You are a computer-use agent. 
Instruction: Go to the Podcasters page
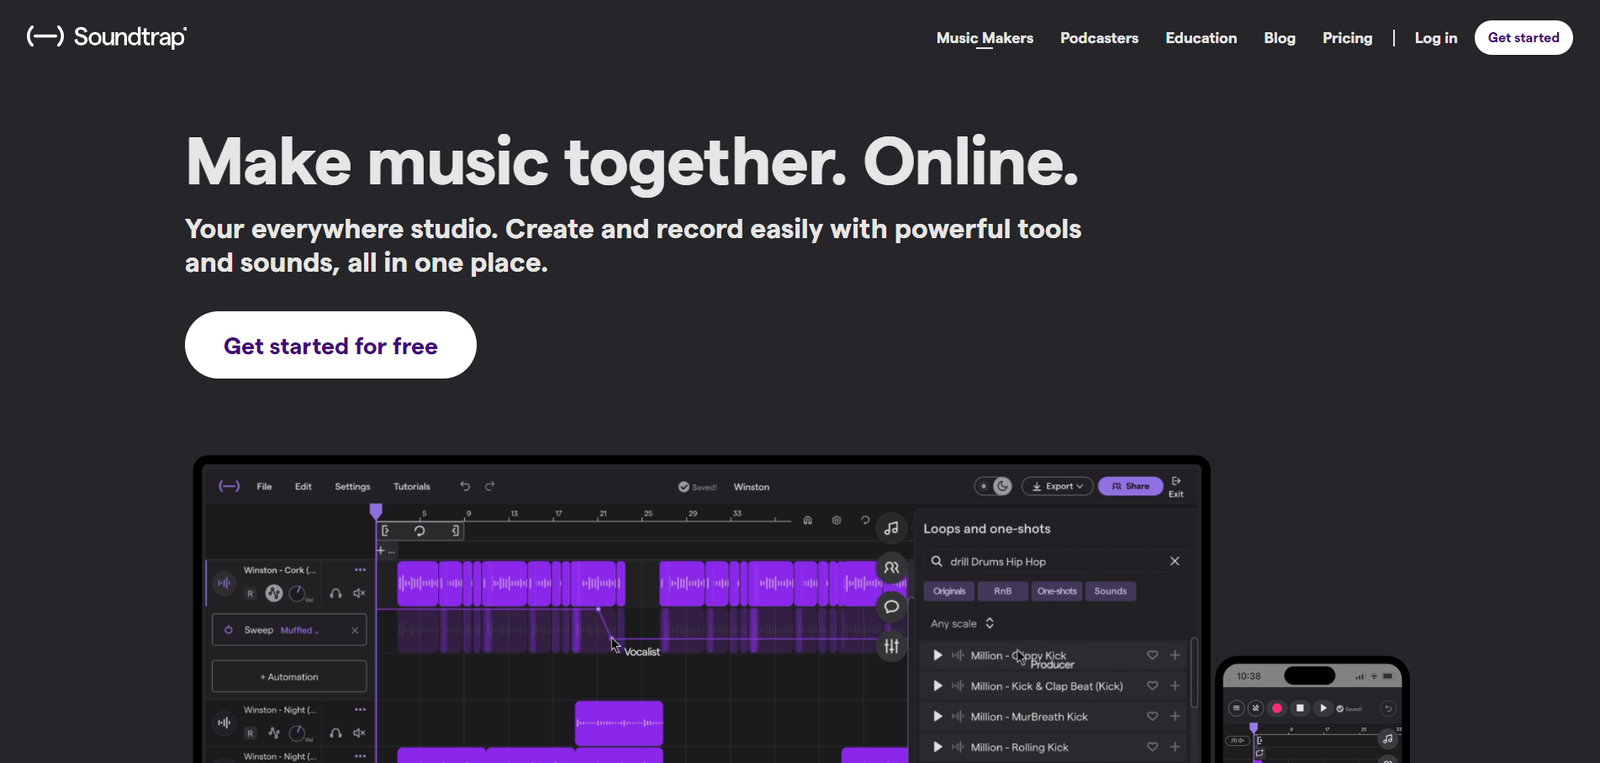1099,38
